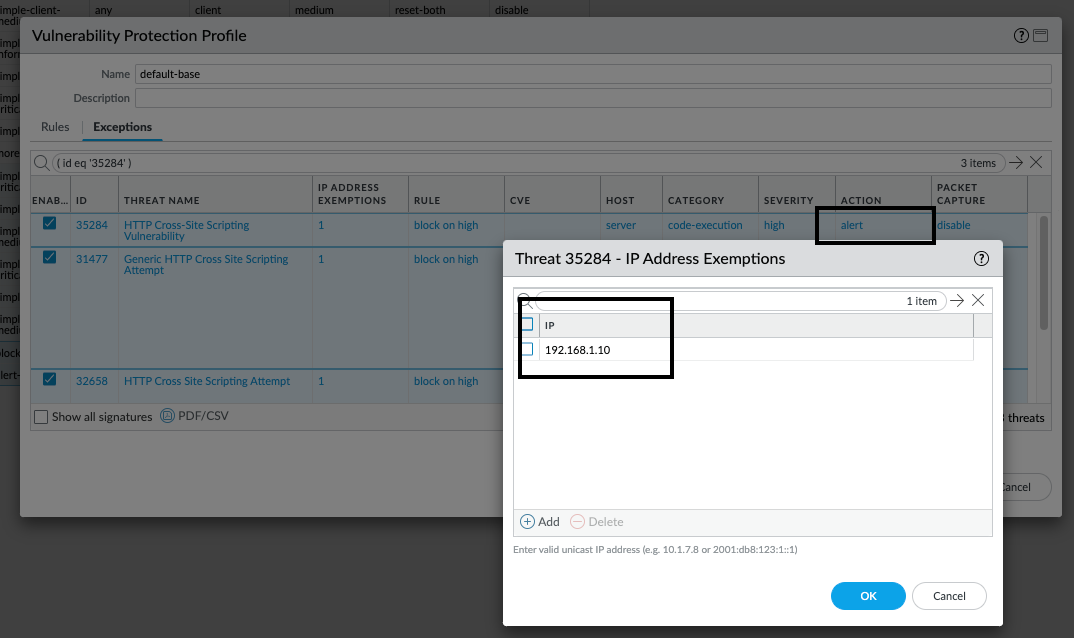Enable Show all signatures checkbox
This screenshot has width=1074, height=638.
point(41,417)
